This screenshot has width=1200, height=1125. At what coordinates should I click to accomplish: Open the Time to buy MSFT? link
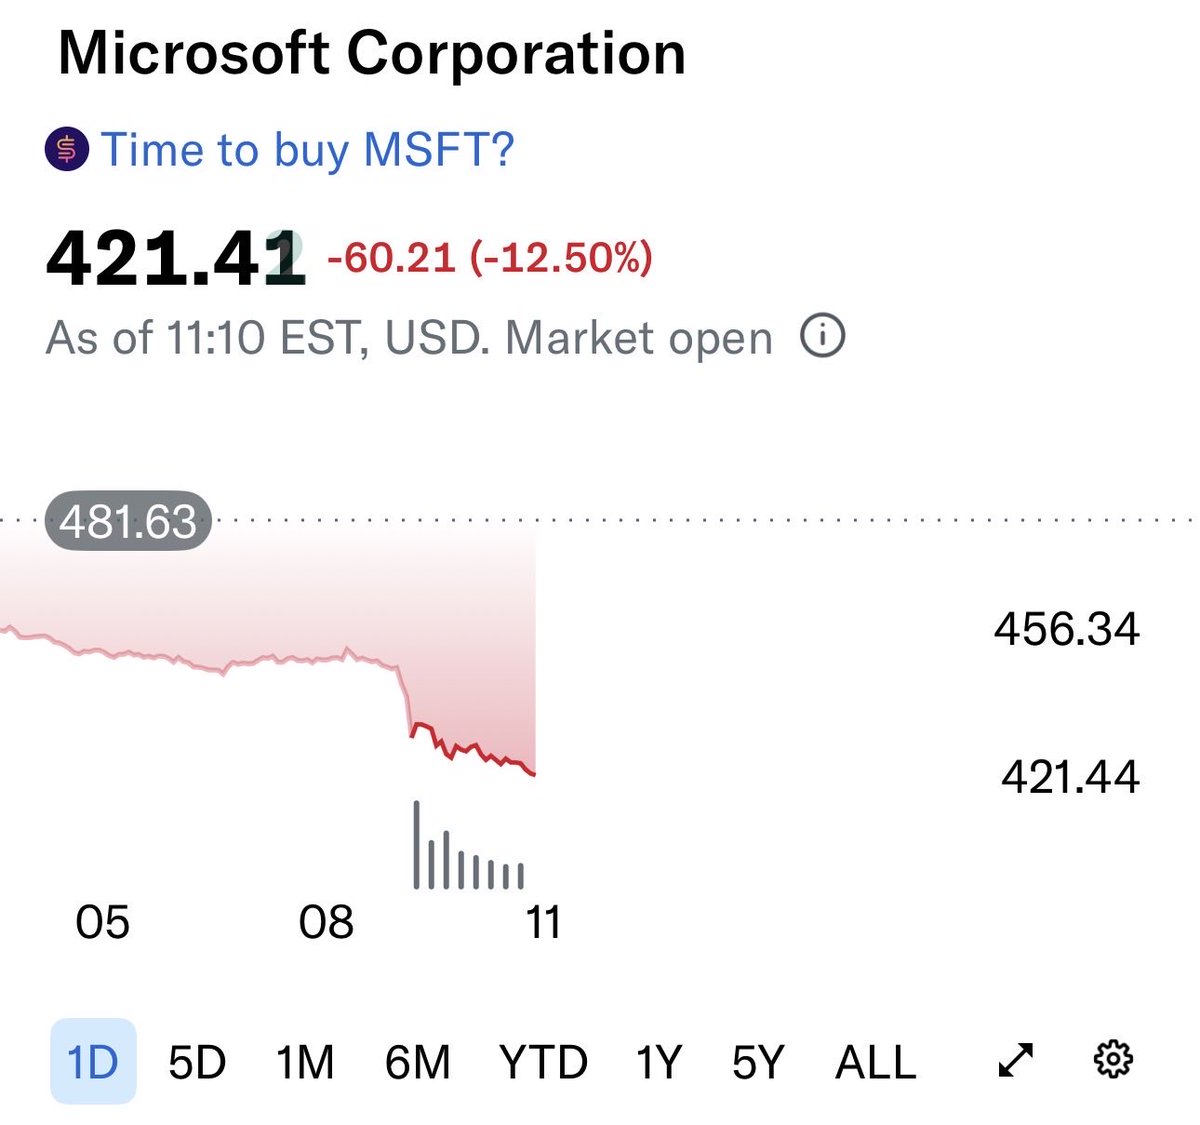pyautogui.click(x=307, y=150)
